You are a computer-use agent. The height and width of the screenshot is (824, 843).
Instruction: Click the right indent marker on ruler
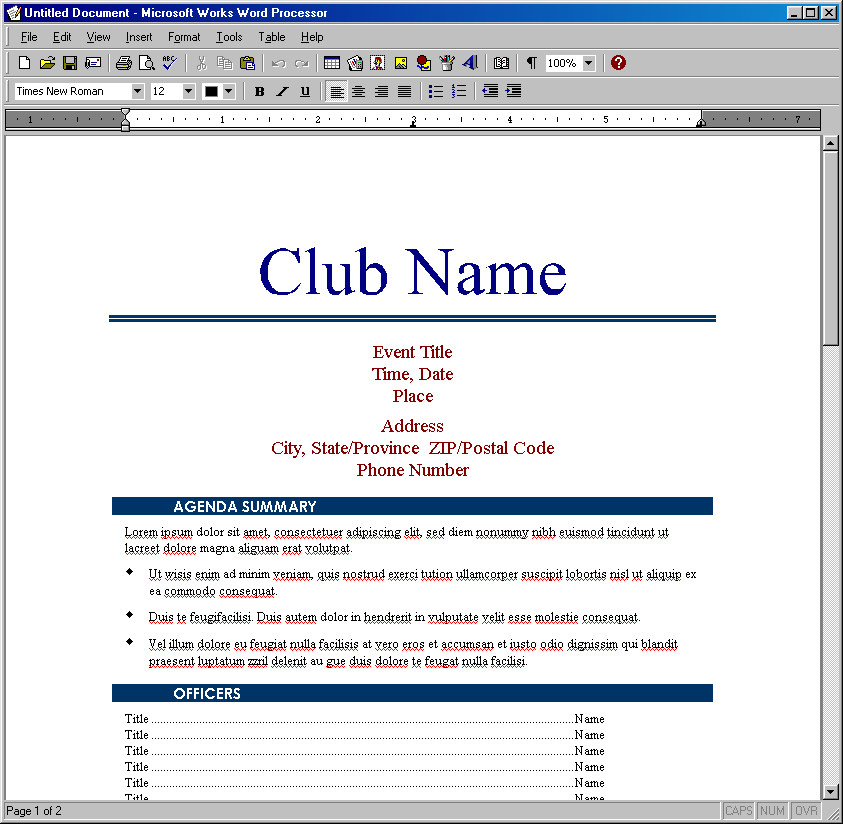pos(701,123)
